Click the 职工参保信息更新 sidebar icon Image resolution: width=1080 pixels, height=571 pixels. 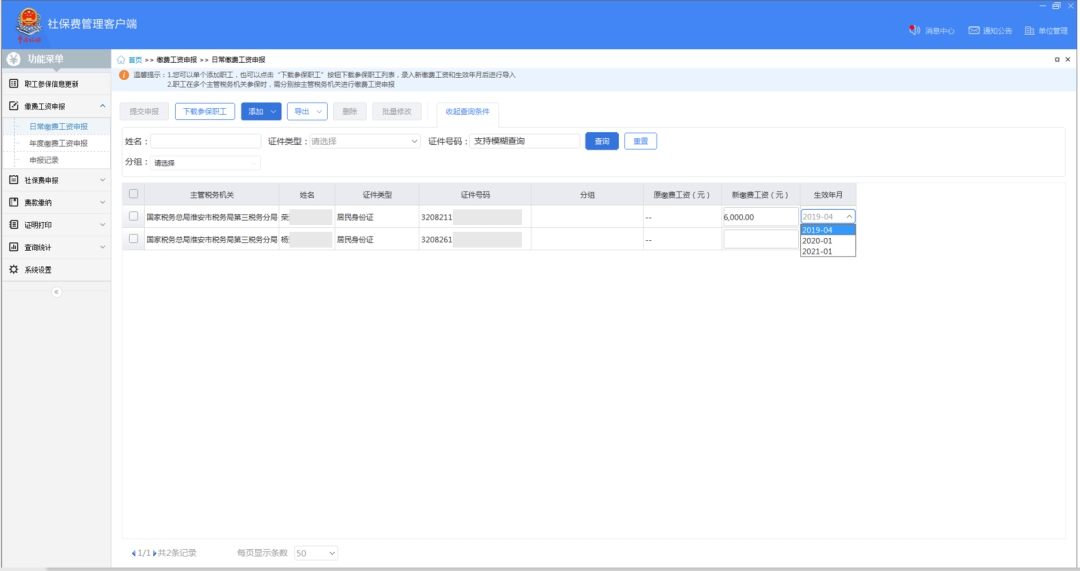tap(14, 84)
